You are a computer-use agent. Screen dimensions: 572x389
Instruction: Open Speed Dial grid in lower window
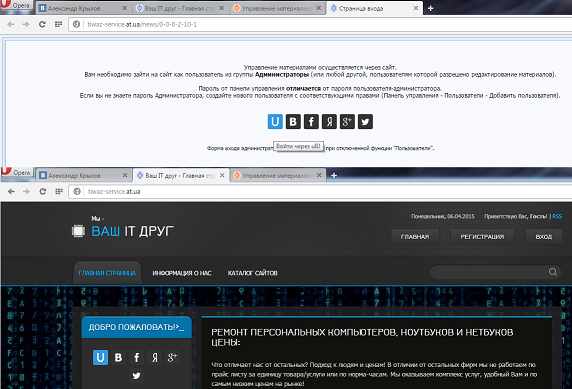59,192
